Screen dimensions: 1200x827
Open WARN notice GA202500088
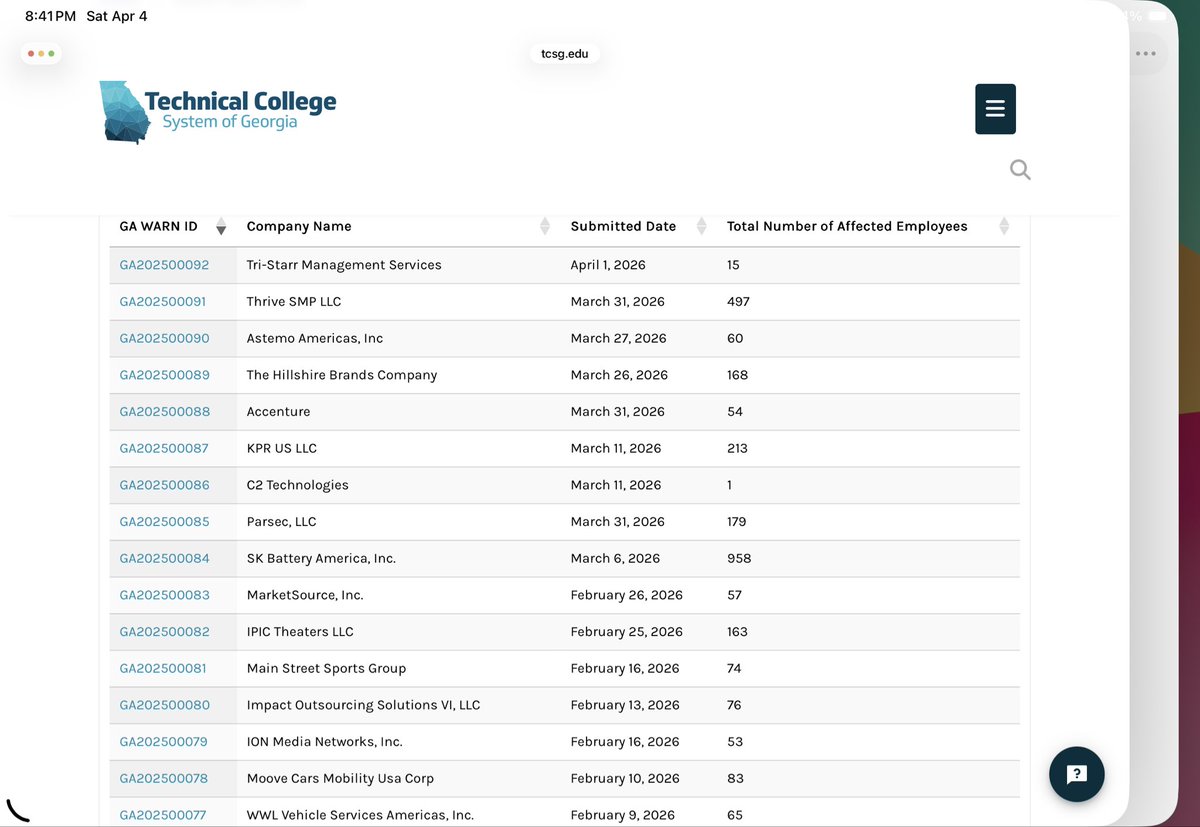pyautogui.click(x=164, y=411)
